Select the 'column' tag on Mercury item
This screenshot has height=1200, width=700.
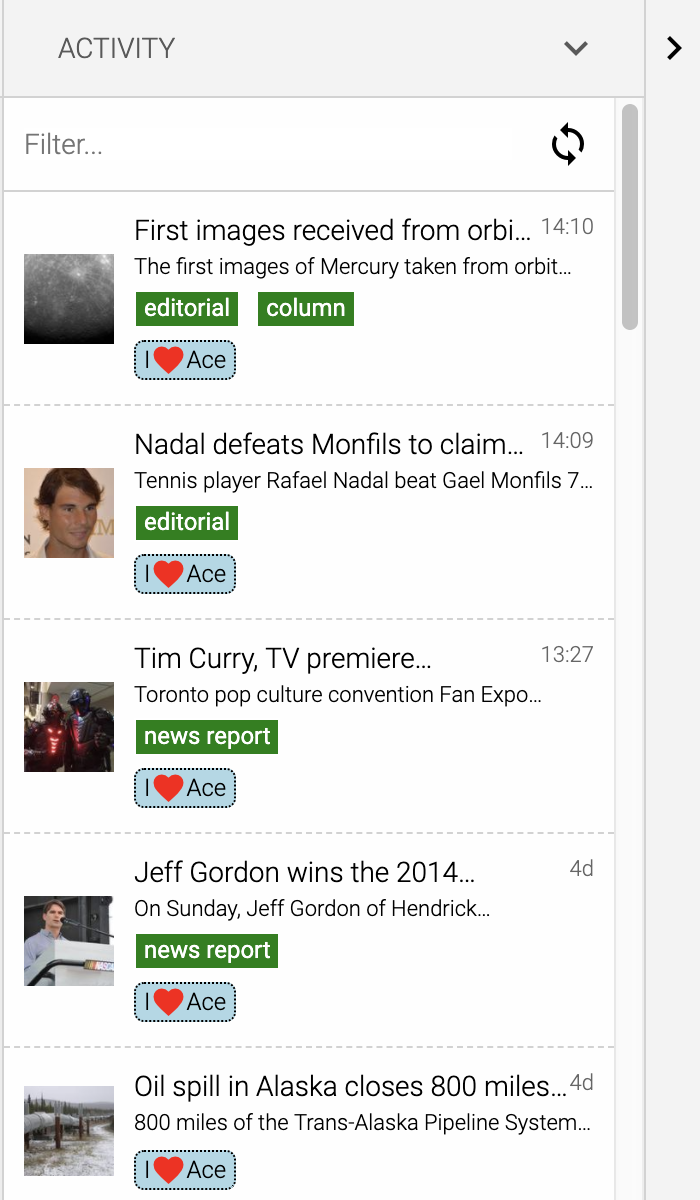[305, 308]
